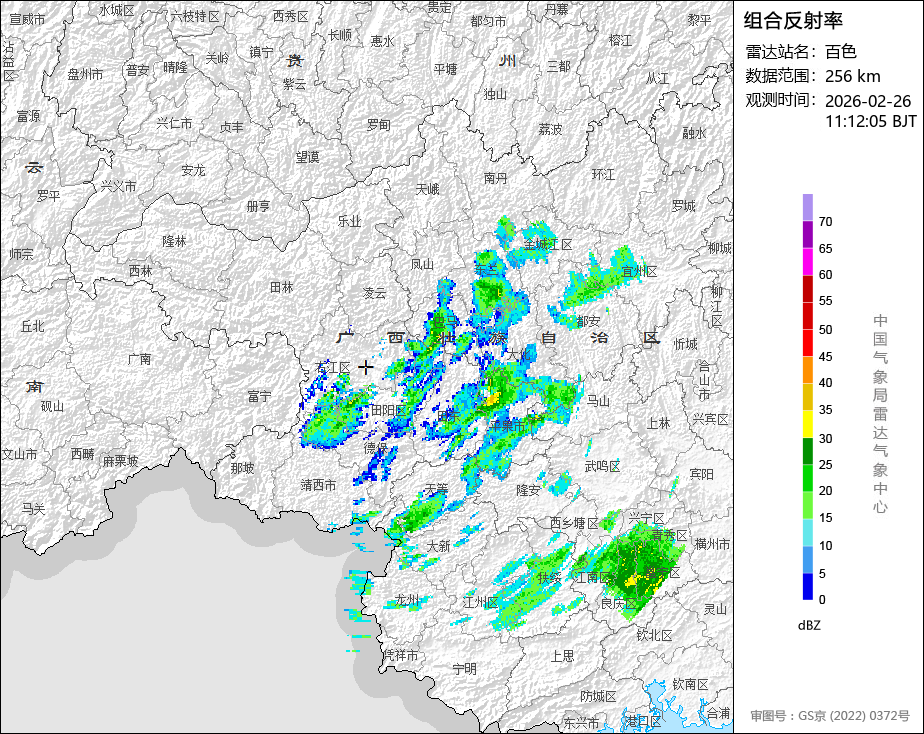The width and height of the screenshot is (924, 734).
Task: Click the 兴义市 map label
Action: pos(118,186)
